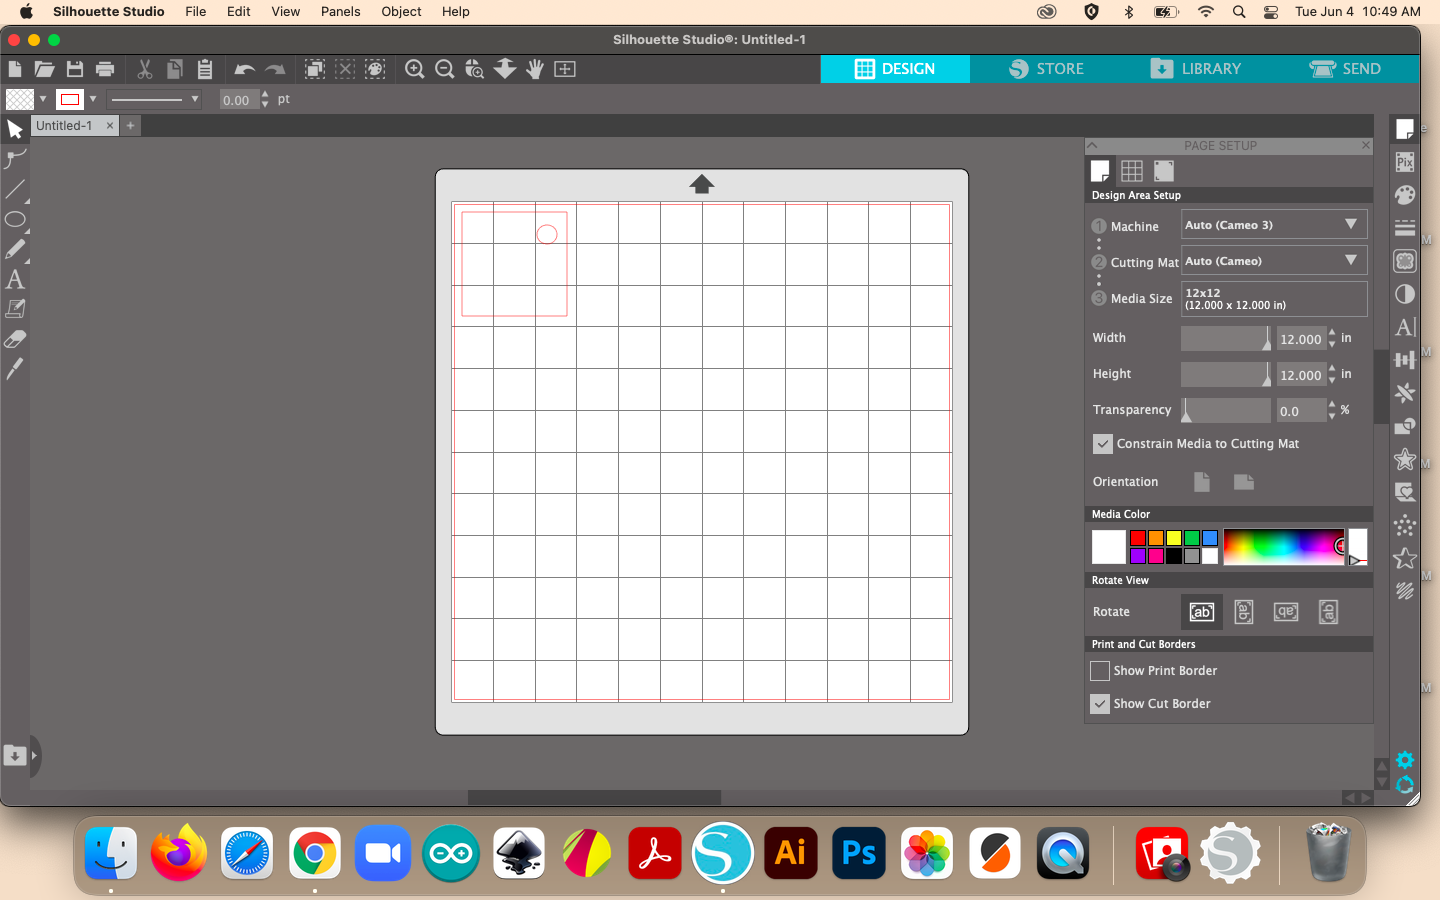This screenshot has height=900, width=1440.
Task: Click the Open file folder icon
Action: coord(44,69)
